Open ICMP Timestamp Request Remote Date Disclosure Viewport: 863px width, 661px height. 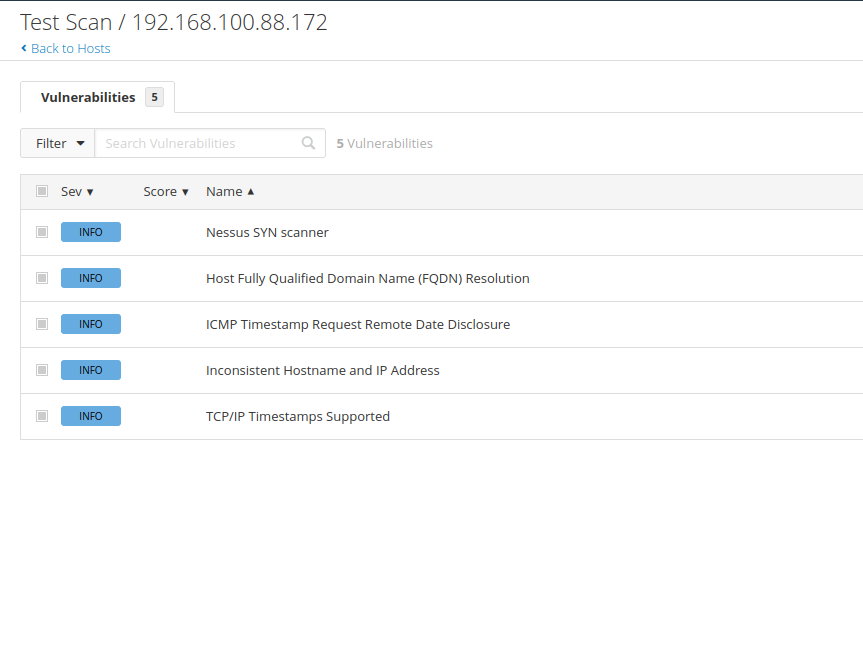pyautogui.click(x=357, y=324)
